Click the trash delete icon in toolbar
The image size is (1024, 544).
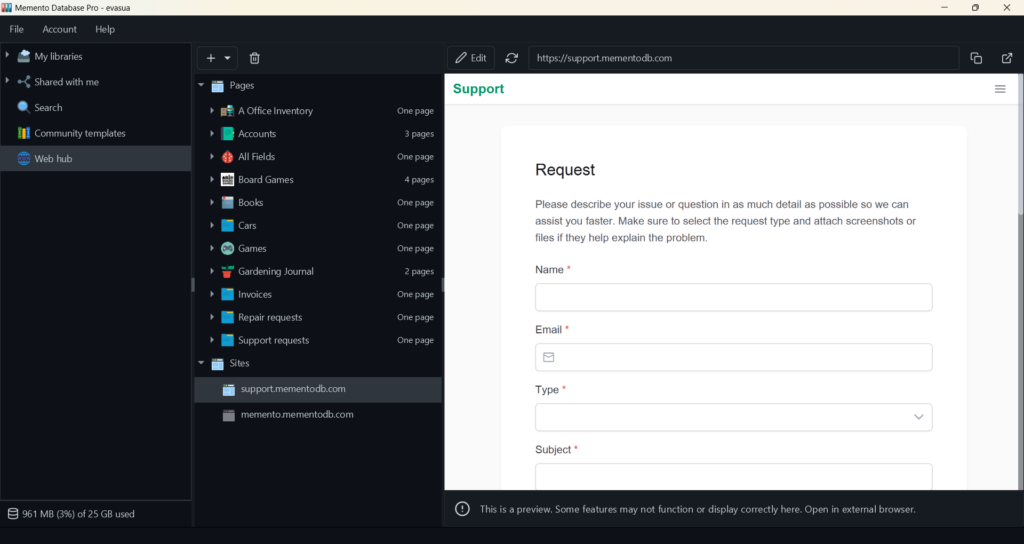(255, 58)
